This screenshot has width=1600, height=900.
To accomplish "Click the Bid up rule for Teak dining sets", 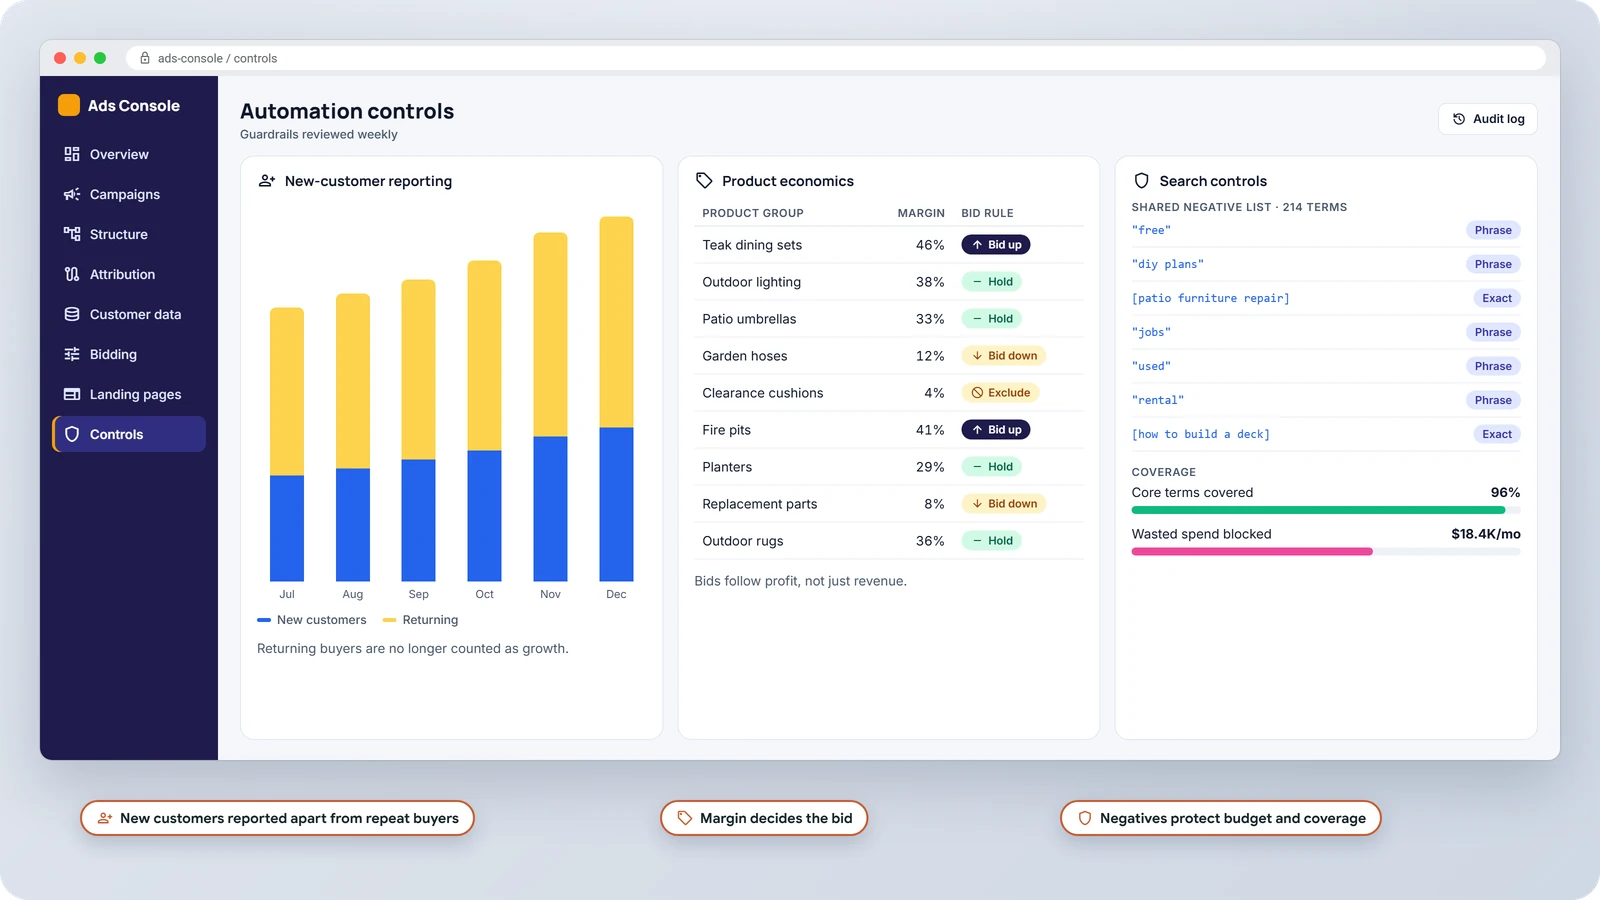I will 996,245.
